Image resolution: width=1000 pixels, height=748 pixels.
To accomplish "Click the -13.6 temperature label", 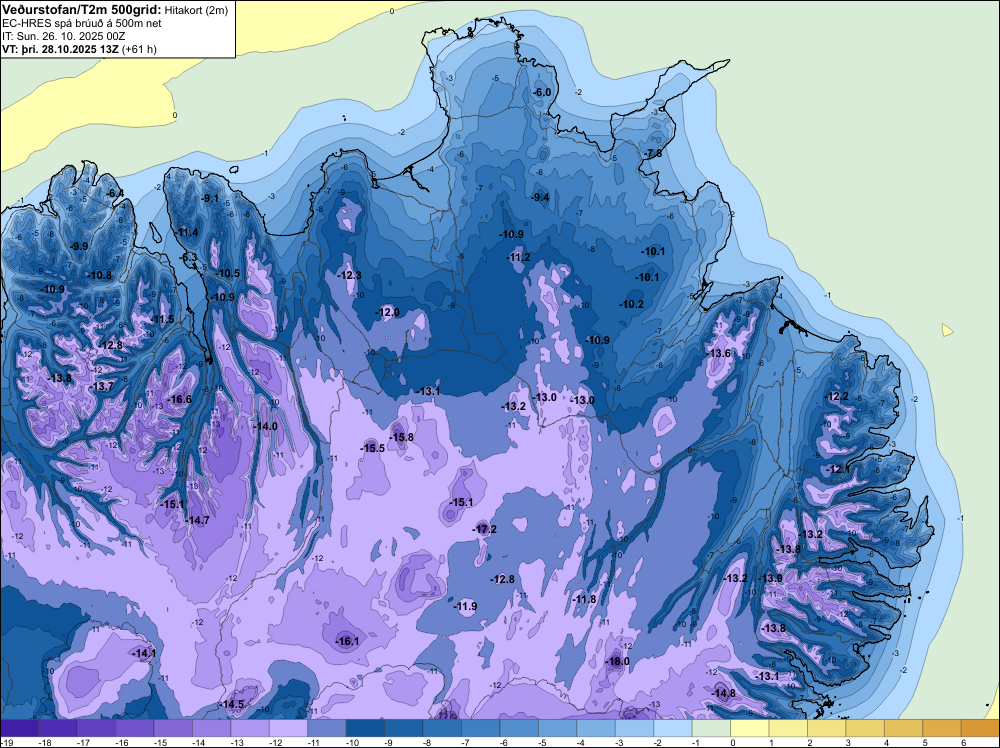I will coord(718,353).
